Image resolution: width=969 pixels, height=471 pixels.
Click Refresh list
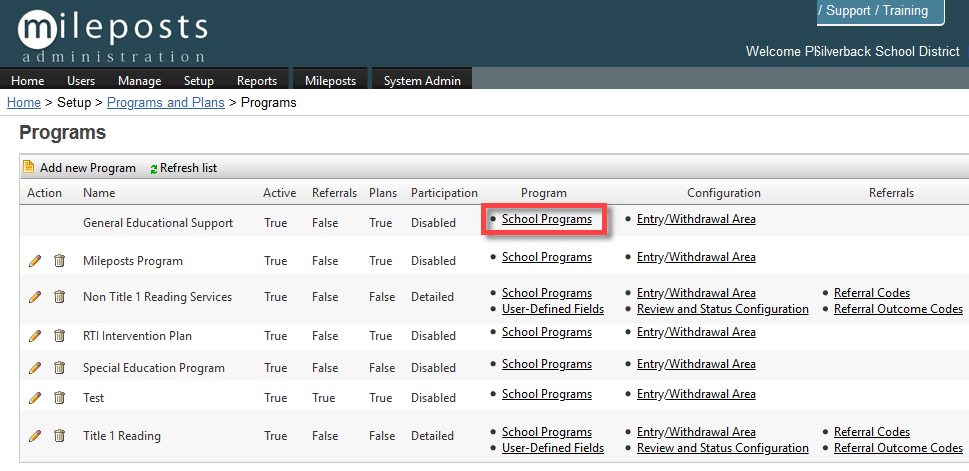tap(188, 168)
